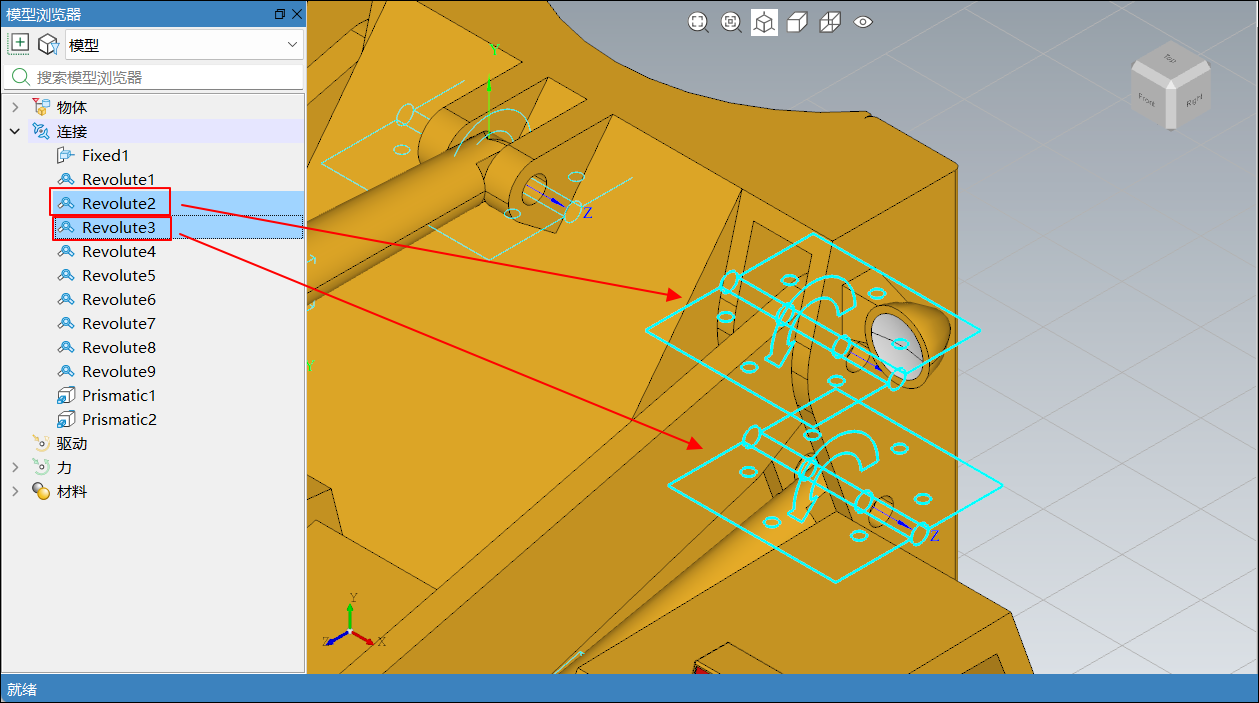Viewport: 1259px width, 703px height.
Task: Switch to the shaded solid cube display icon
Action: click(x=797, y=23)
